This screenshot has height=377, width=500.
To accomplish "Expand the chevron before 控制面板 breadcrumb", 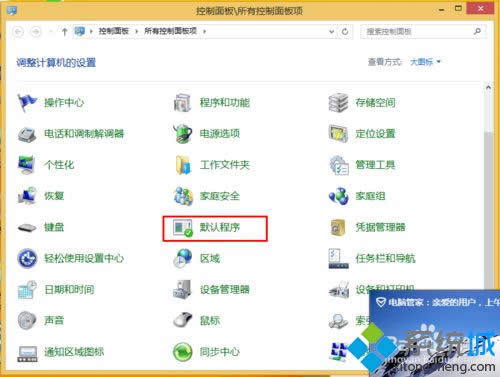I will (x=91, y=32).
